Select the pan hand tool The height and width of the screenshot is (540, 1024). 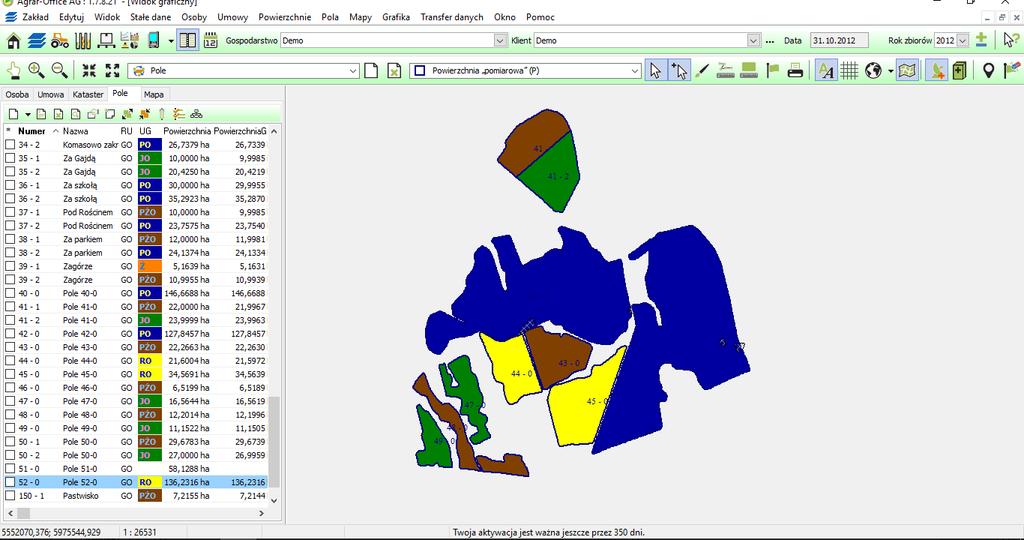click(14, 70)
